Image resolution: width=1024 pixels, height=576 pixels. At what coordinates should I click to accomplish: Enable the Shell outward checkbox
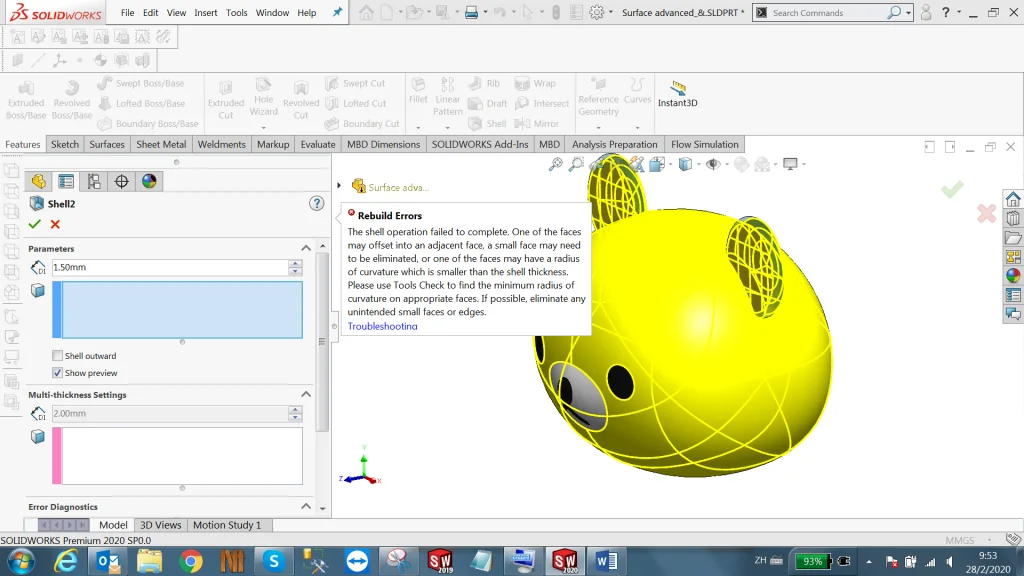(57, 355)
